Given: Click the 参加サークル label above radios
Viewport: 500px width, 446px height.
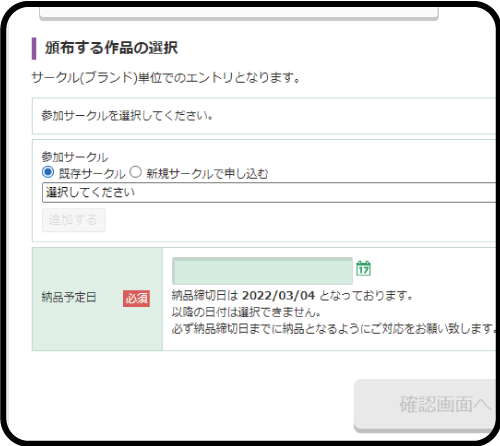Looking at the screenshot, I should [x=75, y=157].
